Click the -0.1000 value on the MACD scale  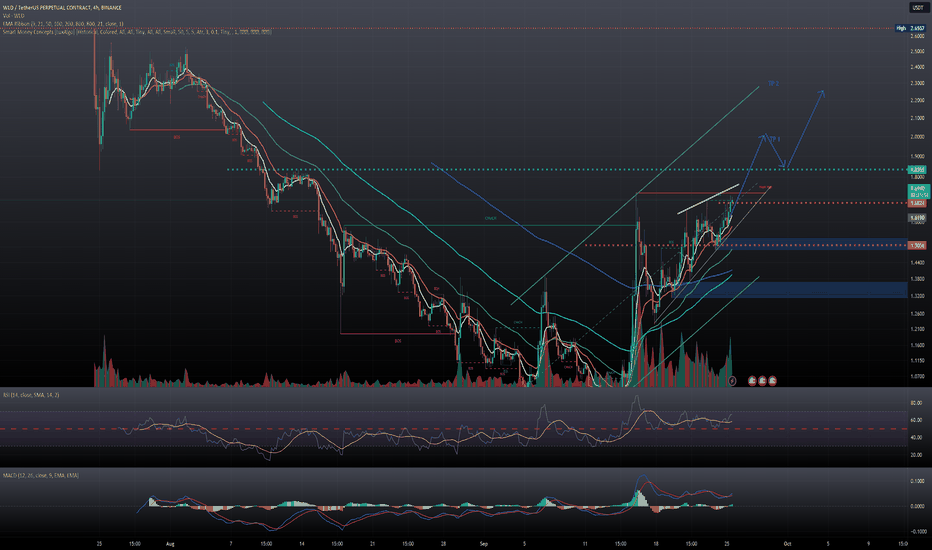click(x=917, y=532)
